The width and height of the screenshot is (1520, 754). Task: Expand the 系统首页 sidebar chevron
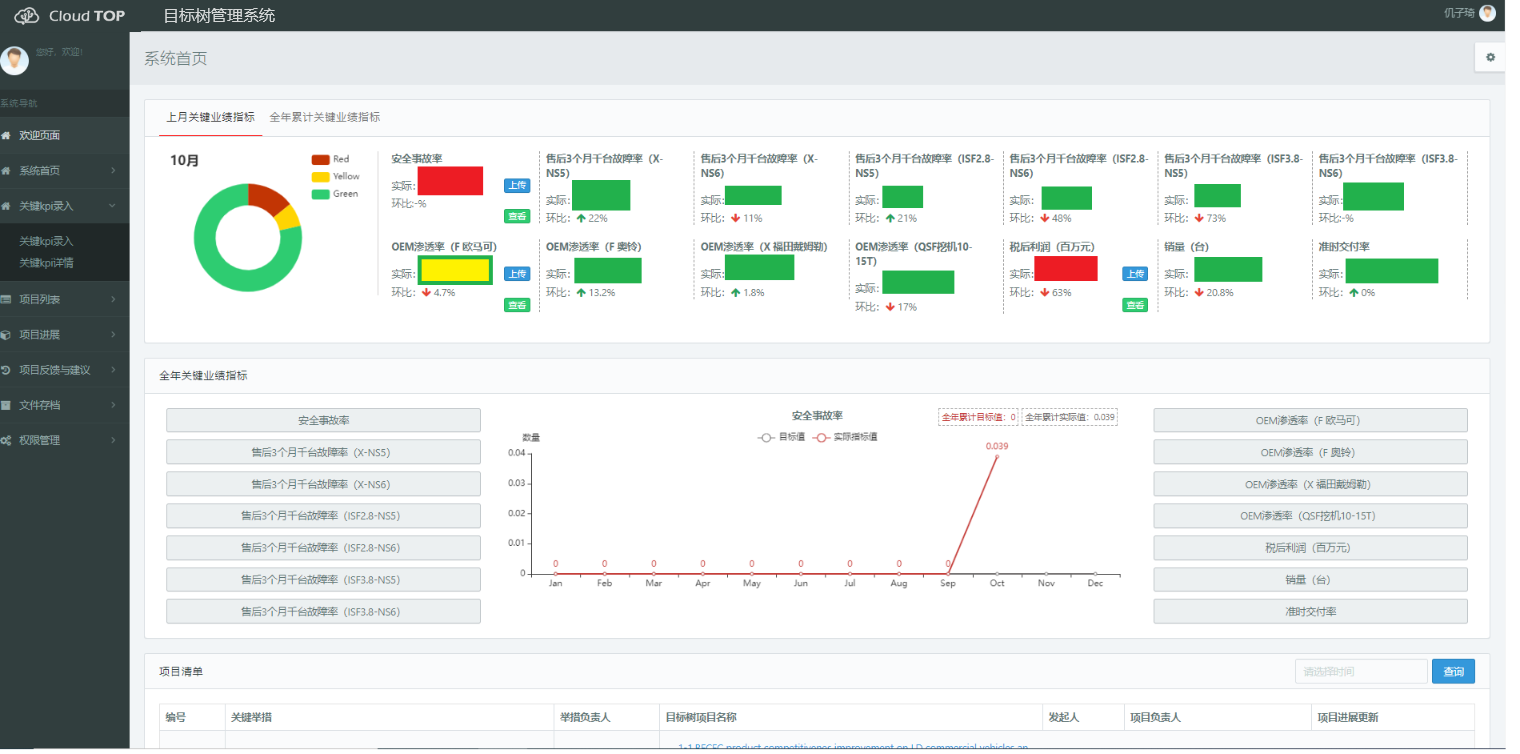pyautogui.click(x=113, y=170)
